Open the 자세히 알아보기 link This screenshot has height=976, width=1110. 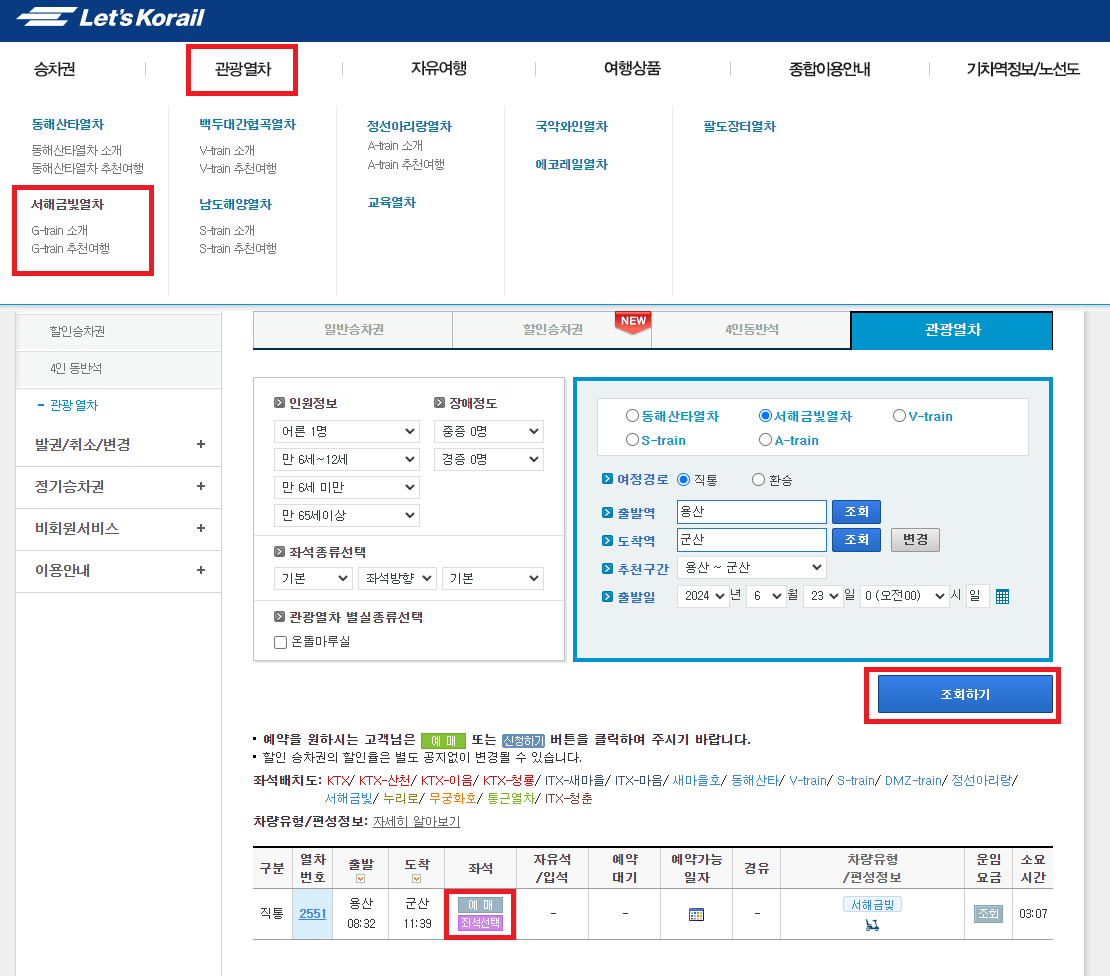click(416, 822)
